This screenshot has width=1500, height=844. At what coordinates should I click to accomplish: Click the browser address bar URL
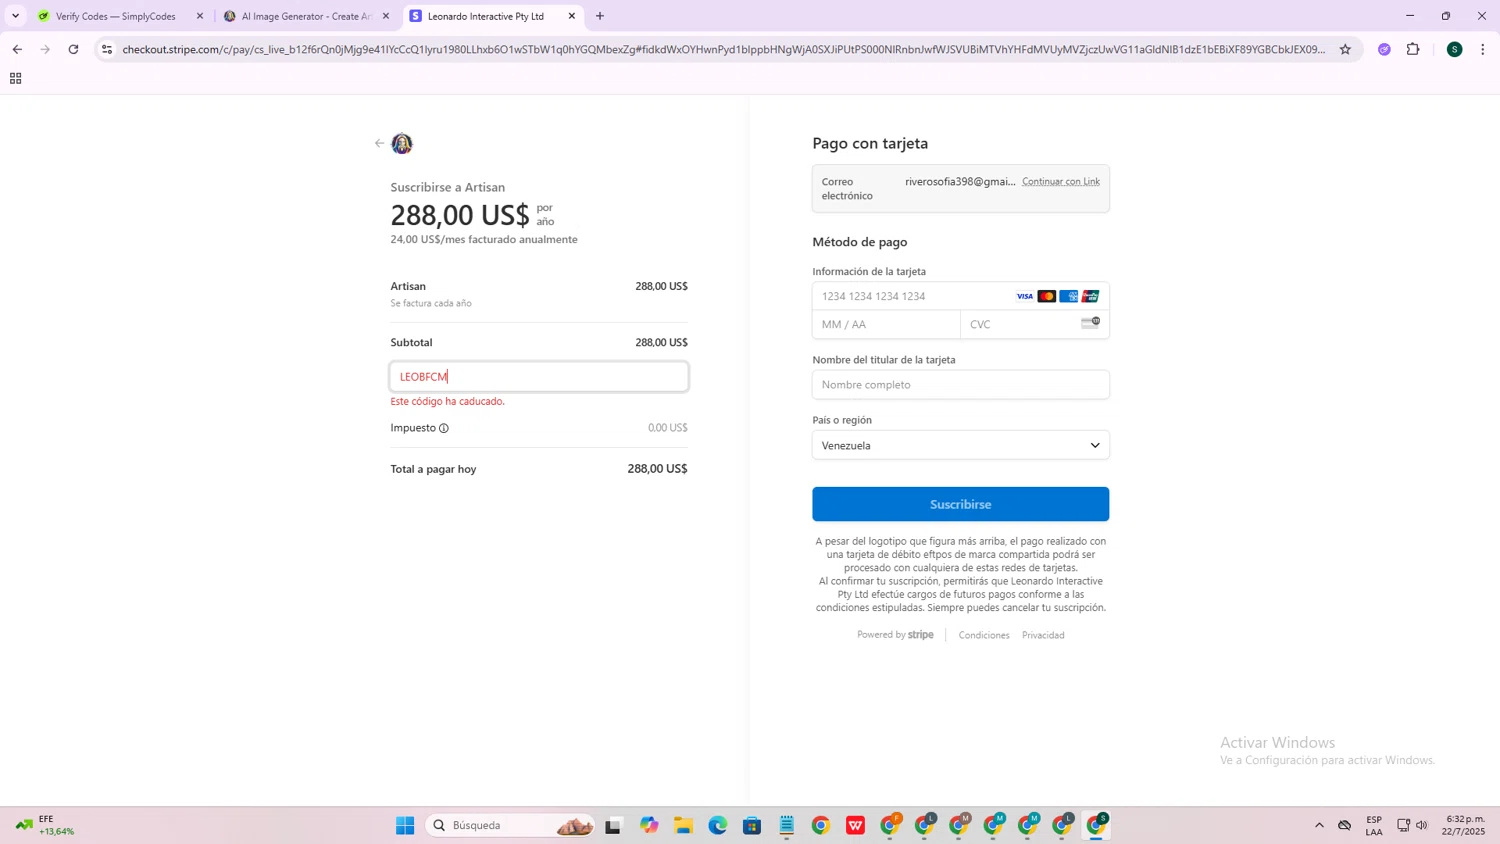723,49
